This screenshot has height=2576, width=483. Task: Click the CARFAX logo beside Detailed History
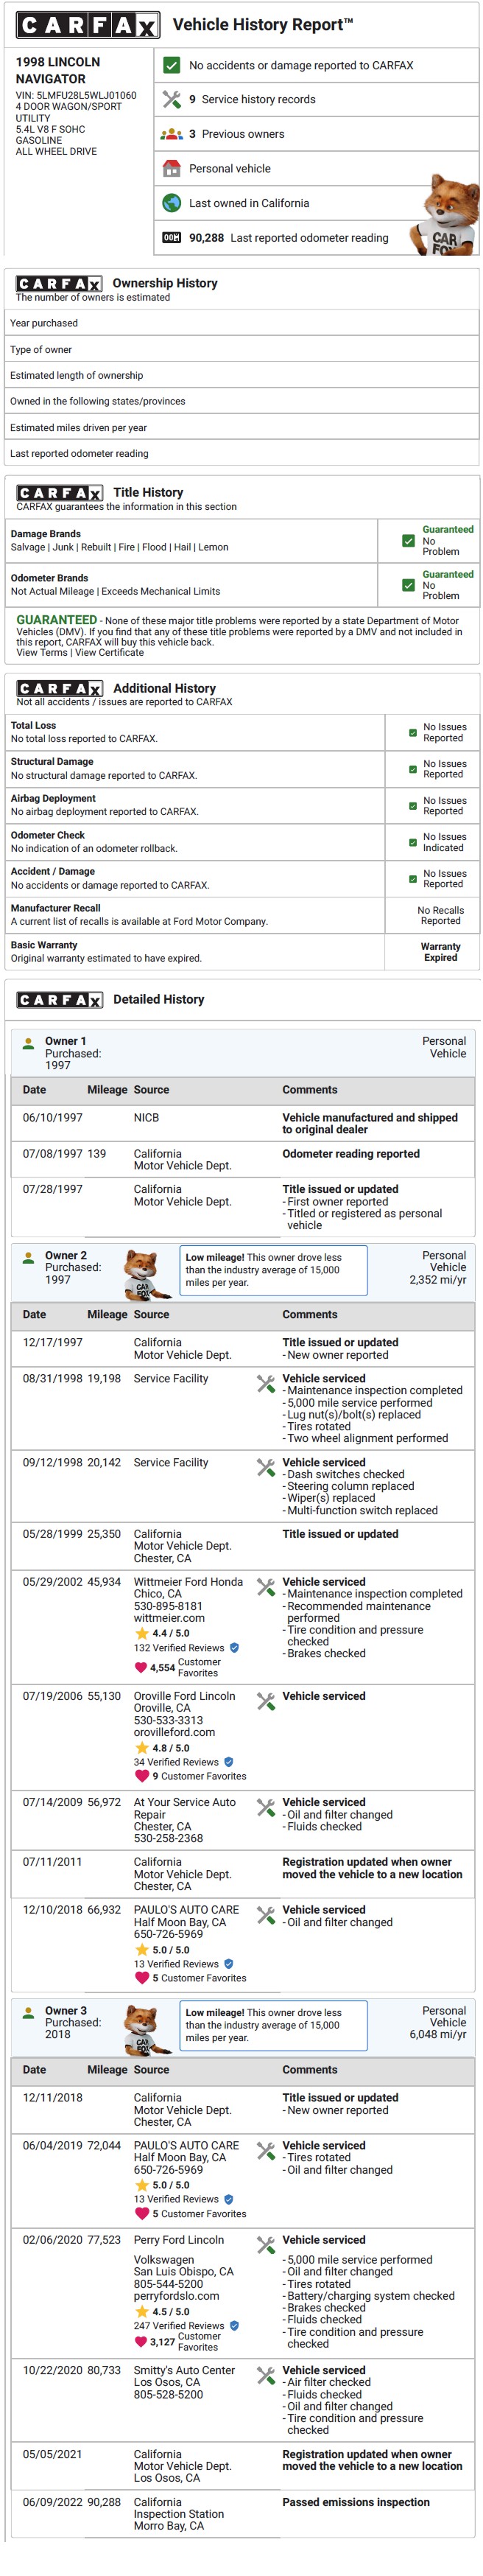coord(59,999)
